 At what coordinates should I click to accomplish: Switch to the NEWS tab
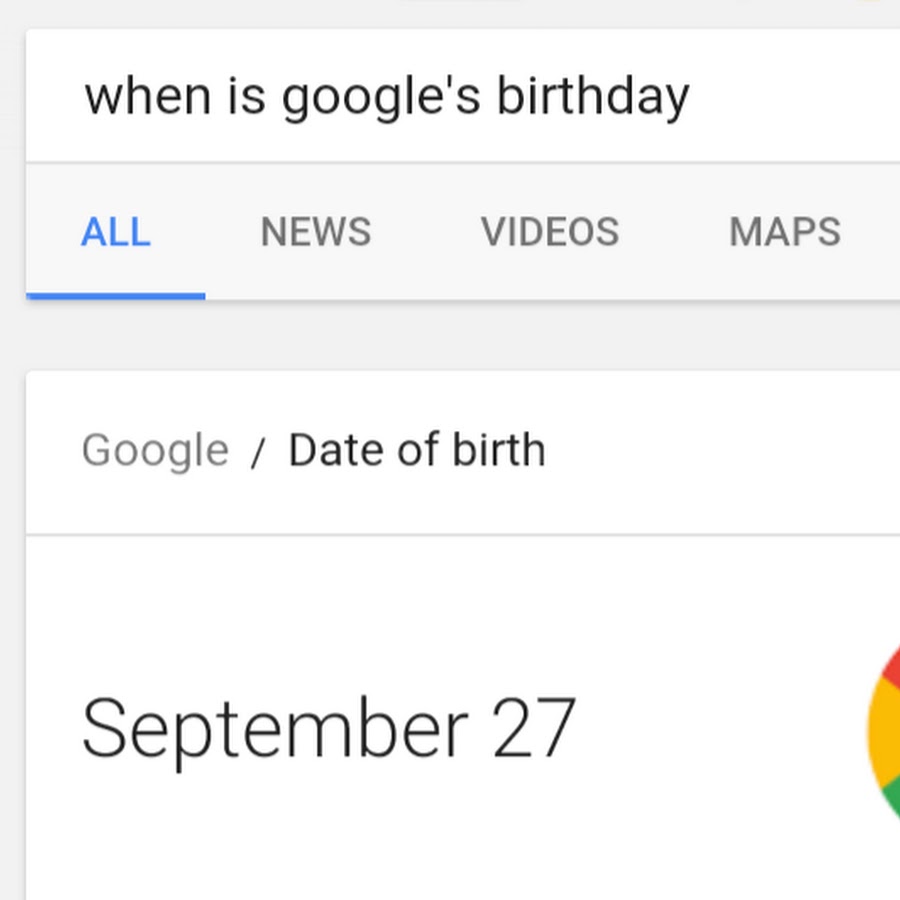coord(315,232)
